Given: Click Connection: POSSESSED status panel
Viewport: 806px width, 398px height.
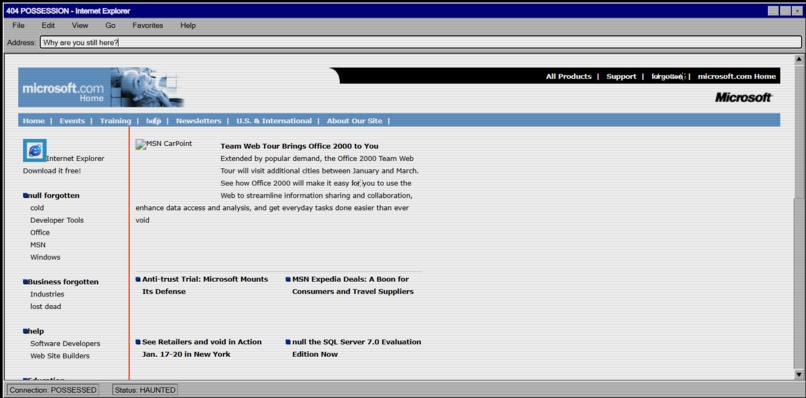Looking at the screenshot, I should [52, 390].
